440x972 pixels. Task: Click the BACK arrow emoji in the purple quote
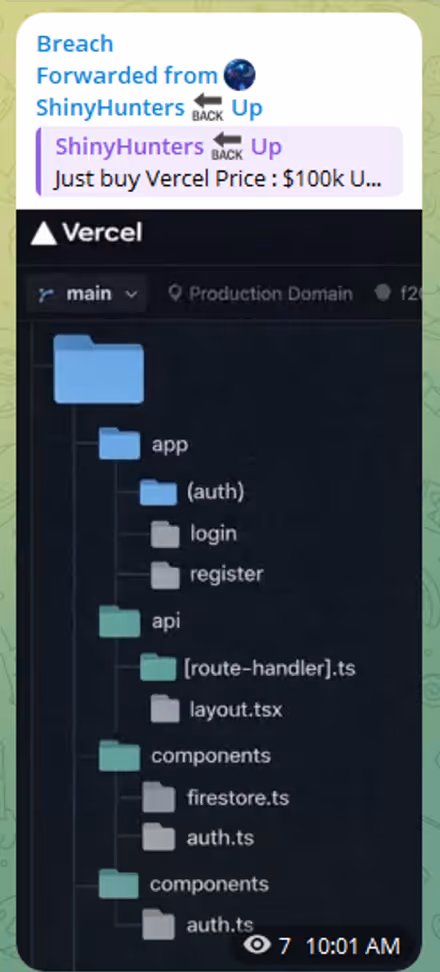pos(227,147)
